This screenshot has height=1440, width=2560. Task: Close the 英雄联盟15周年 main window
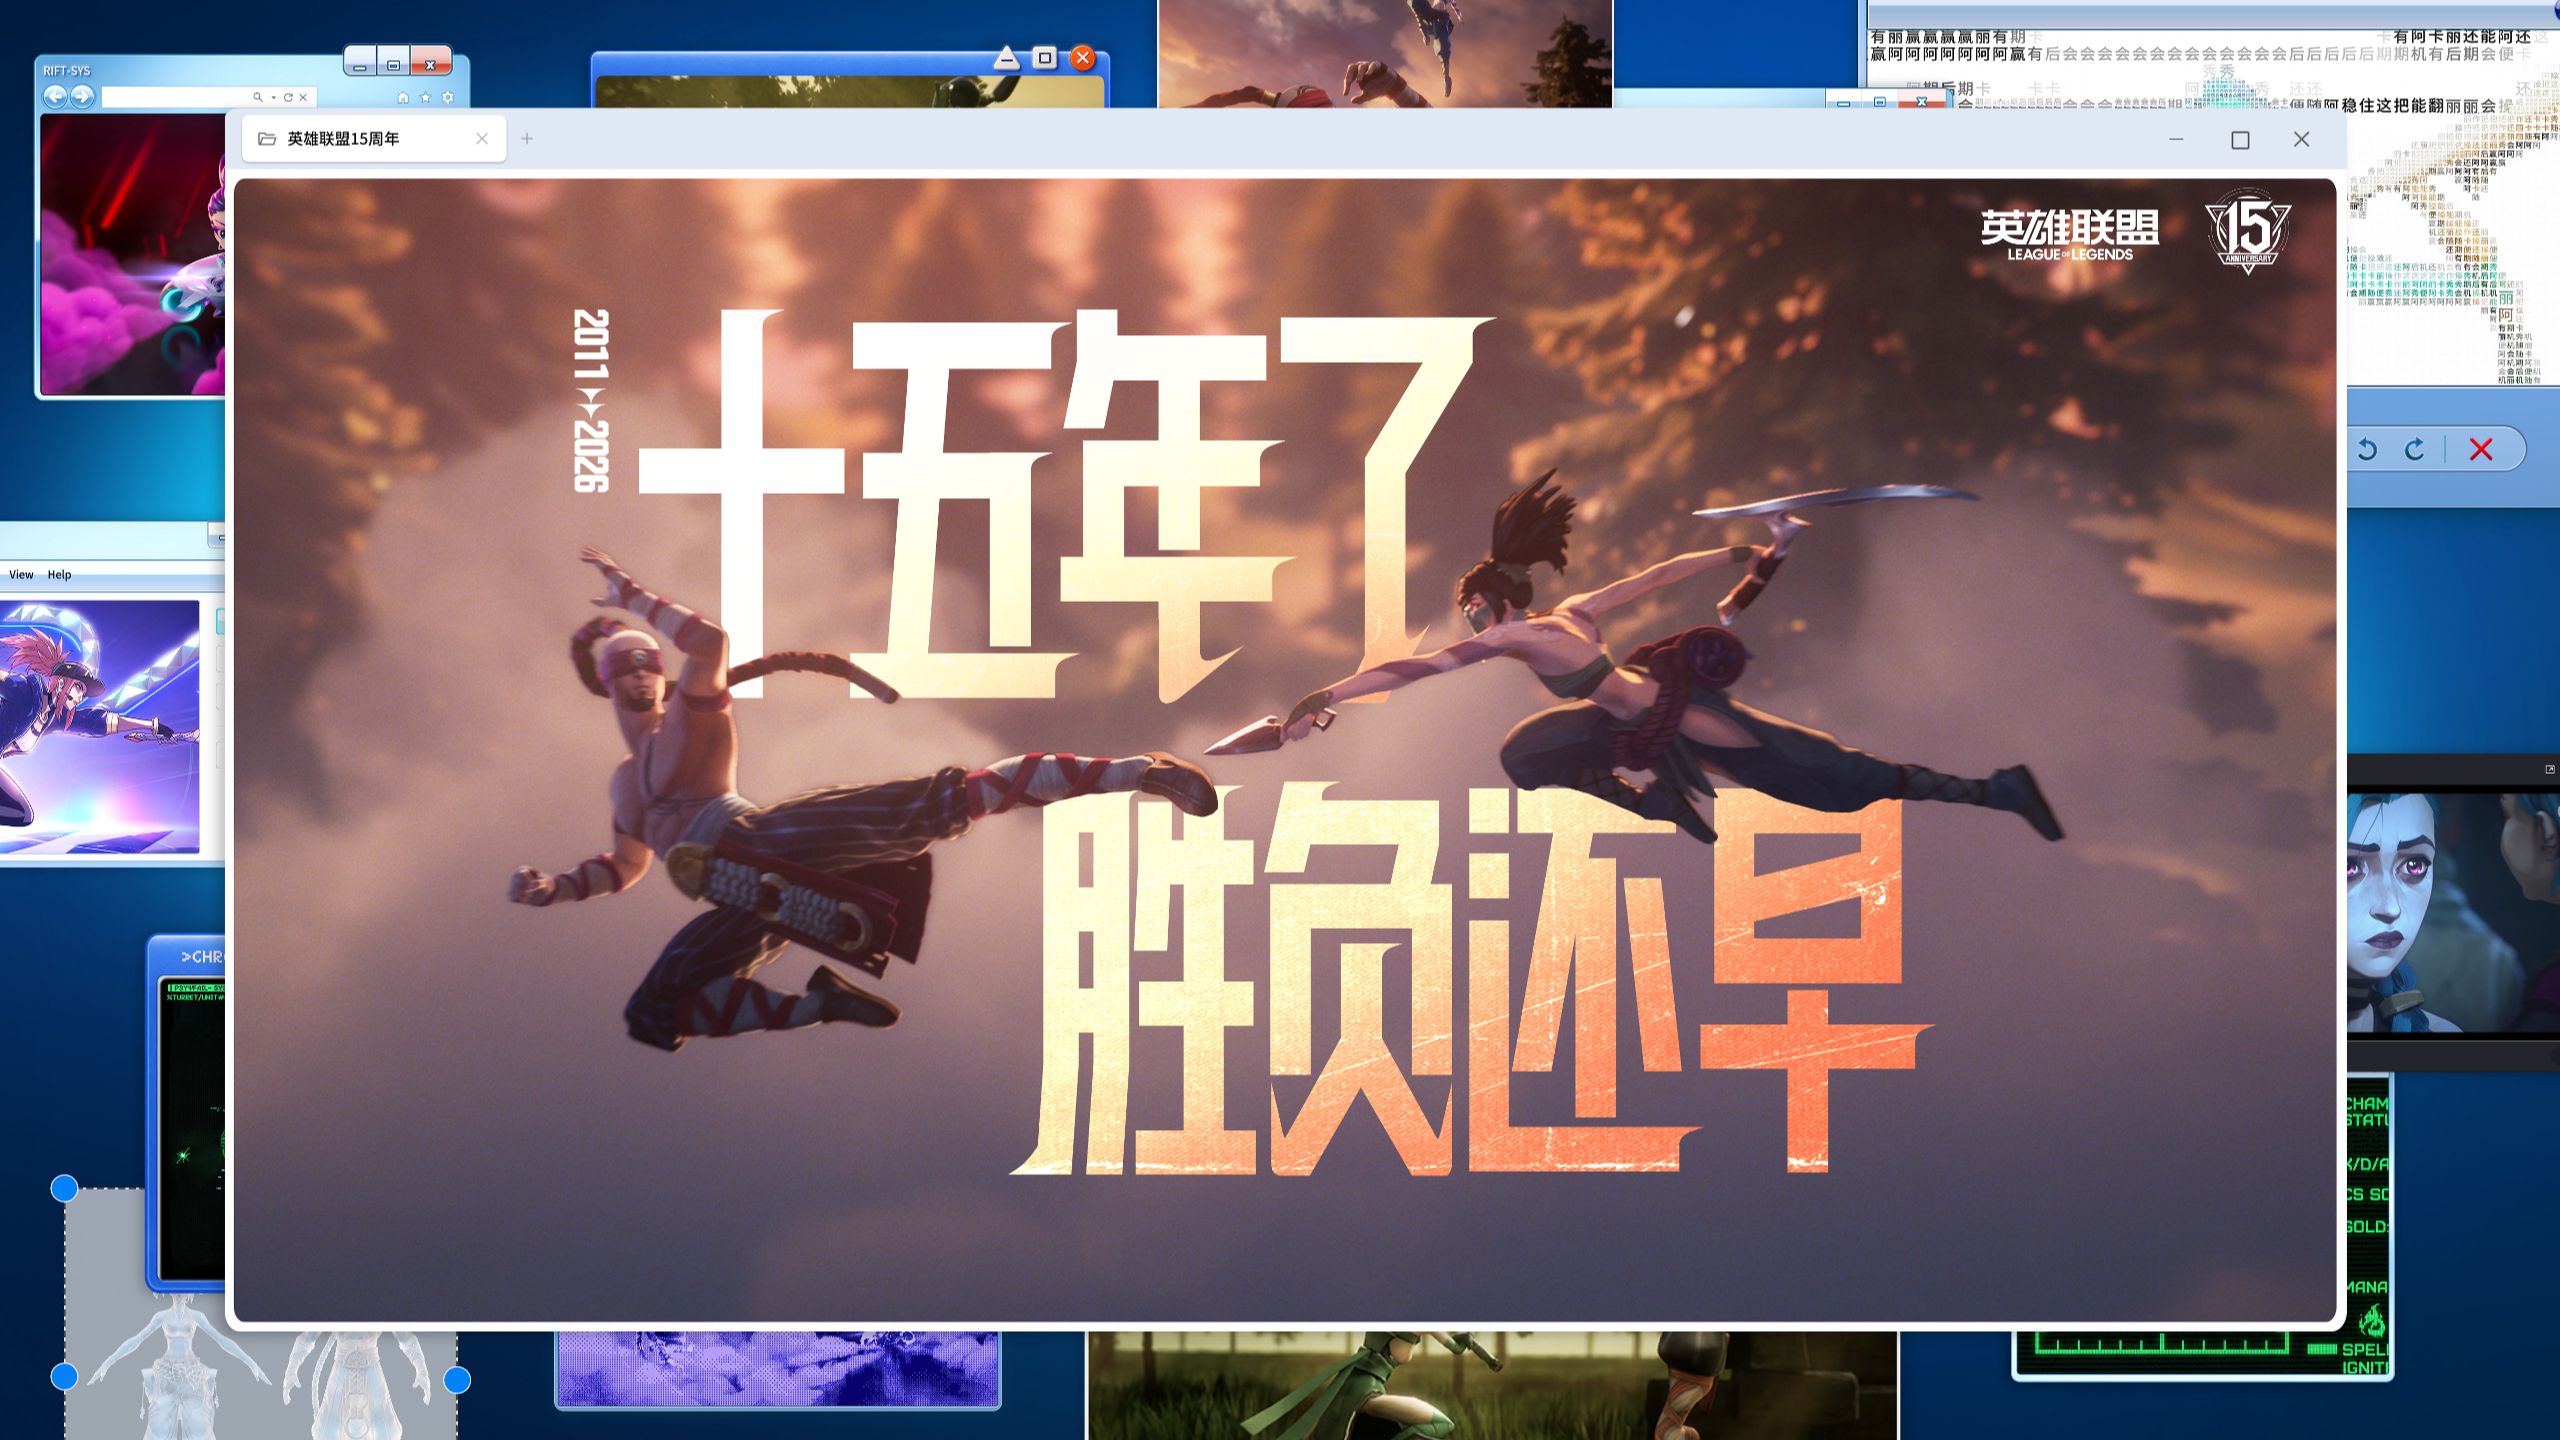point(2301,139)
